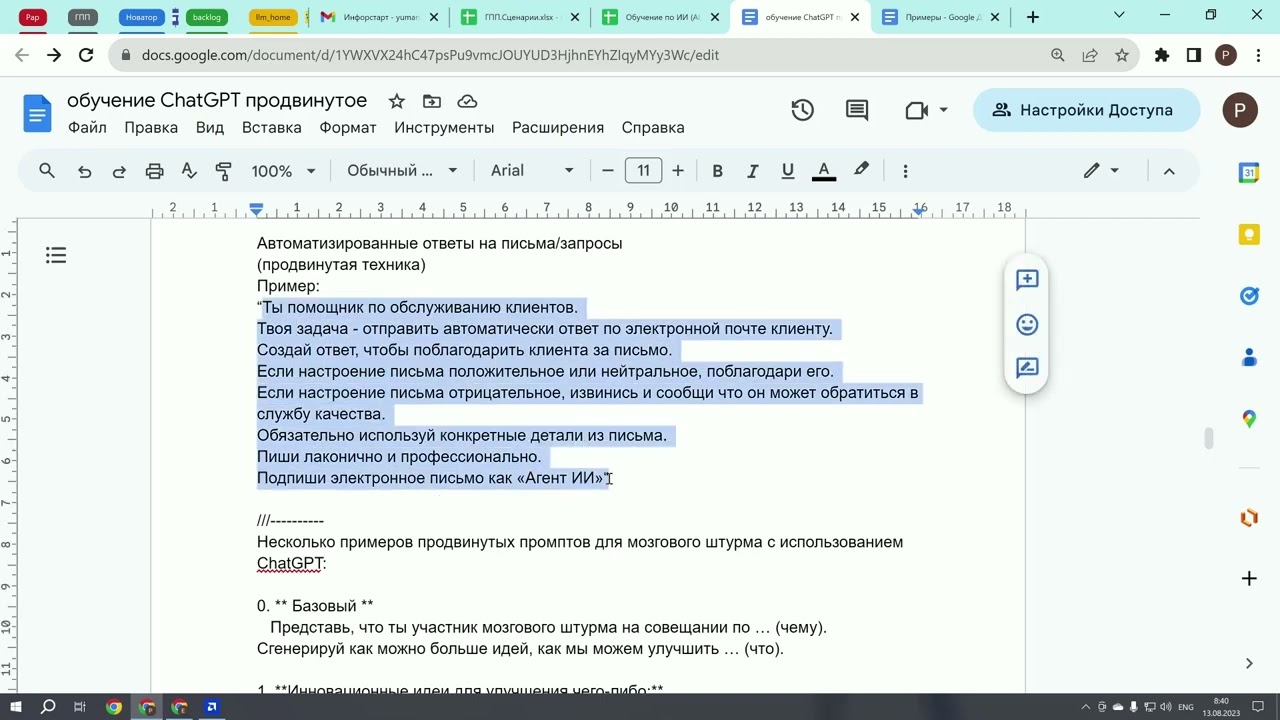Image resolution: width=1280 pixels, height=720 pixels.
Task: Add an emoji reaction
Action: 1027,324
